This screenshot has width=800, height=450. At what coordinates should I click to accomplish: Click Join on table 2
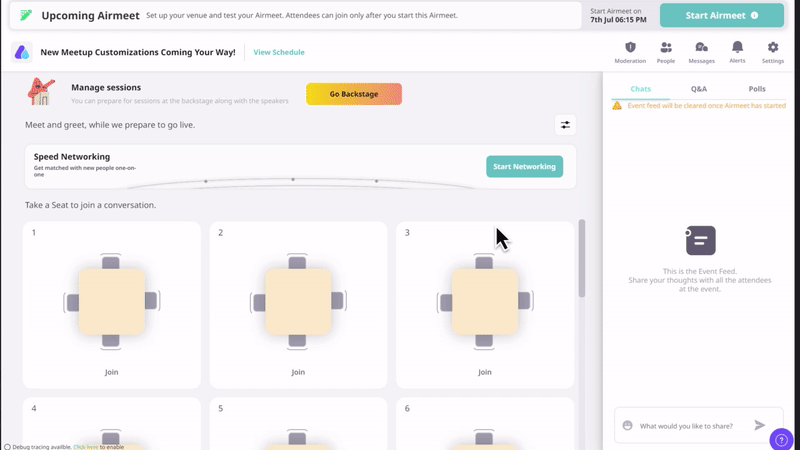(x=298, y=372)
